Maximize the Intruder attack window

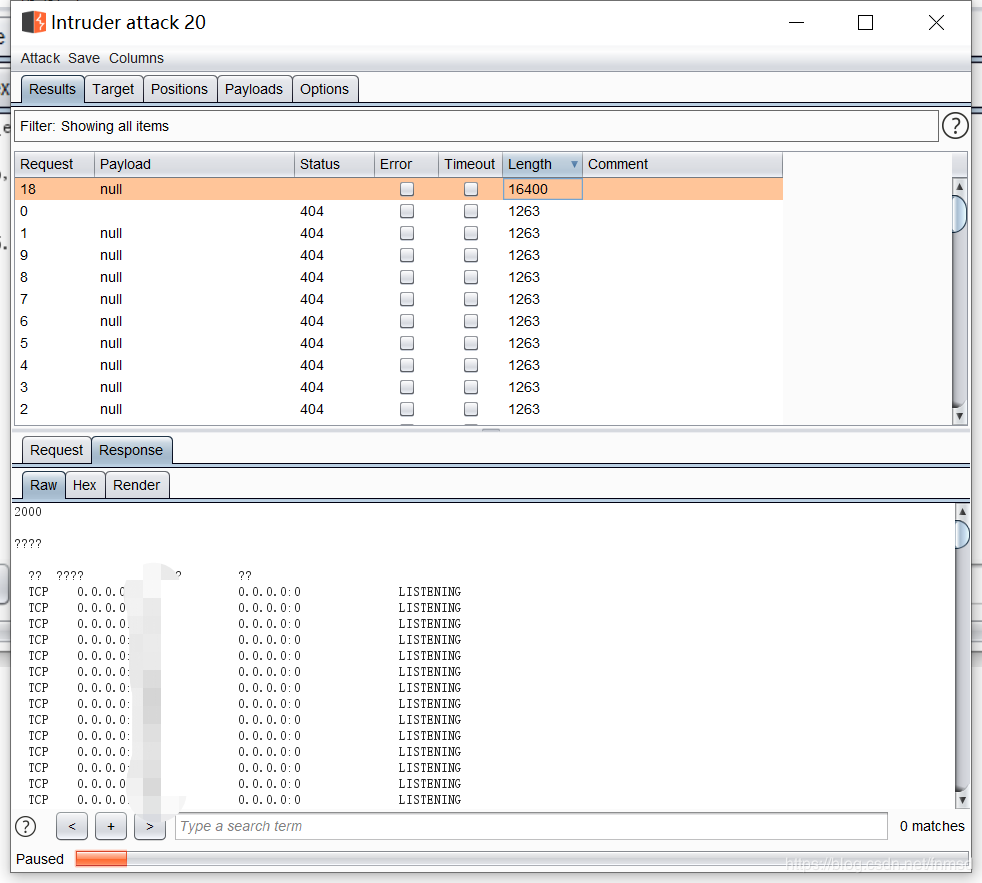[866, 23]
